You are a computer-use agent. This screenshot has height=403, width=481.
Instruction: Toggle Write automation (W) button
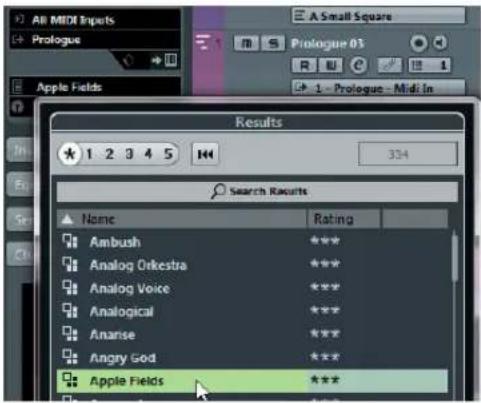330,65
